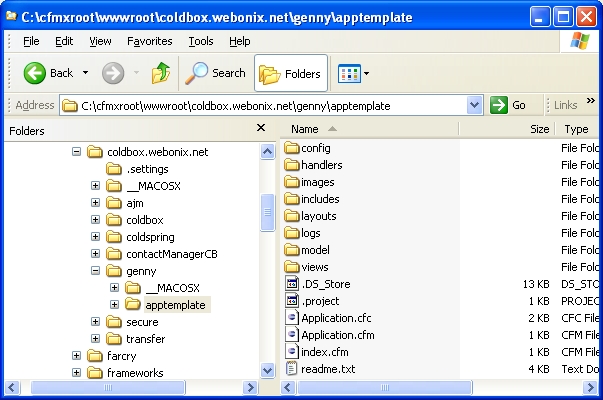Image resolution: width=603 pixels, height=400 pixels.
Task: Close the Folders pane with X
Action: coord(261,128)
